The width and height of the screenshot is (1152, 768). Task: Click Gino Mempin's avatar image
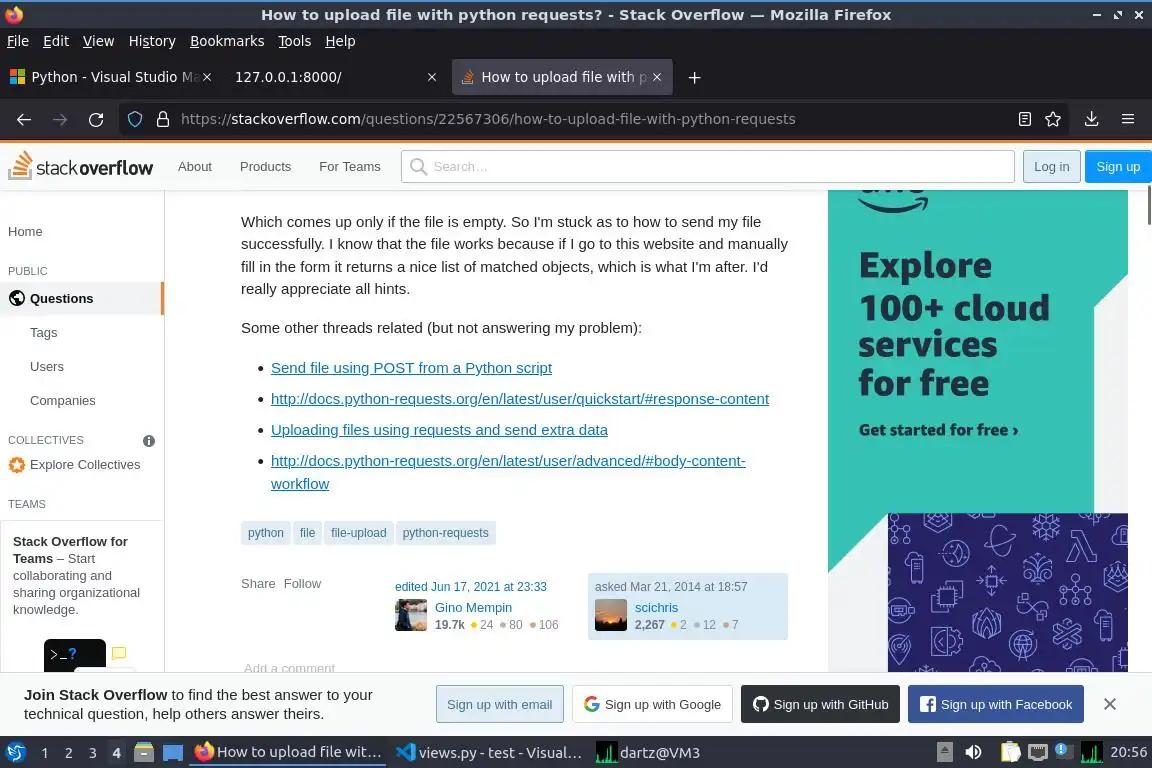click(x=411, y=615)
